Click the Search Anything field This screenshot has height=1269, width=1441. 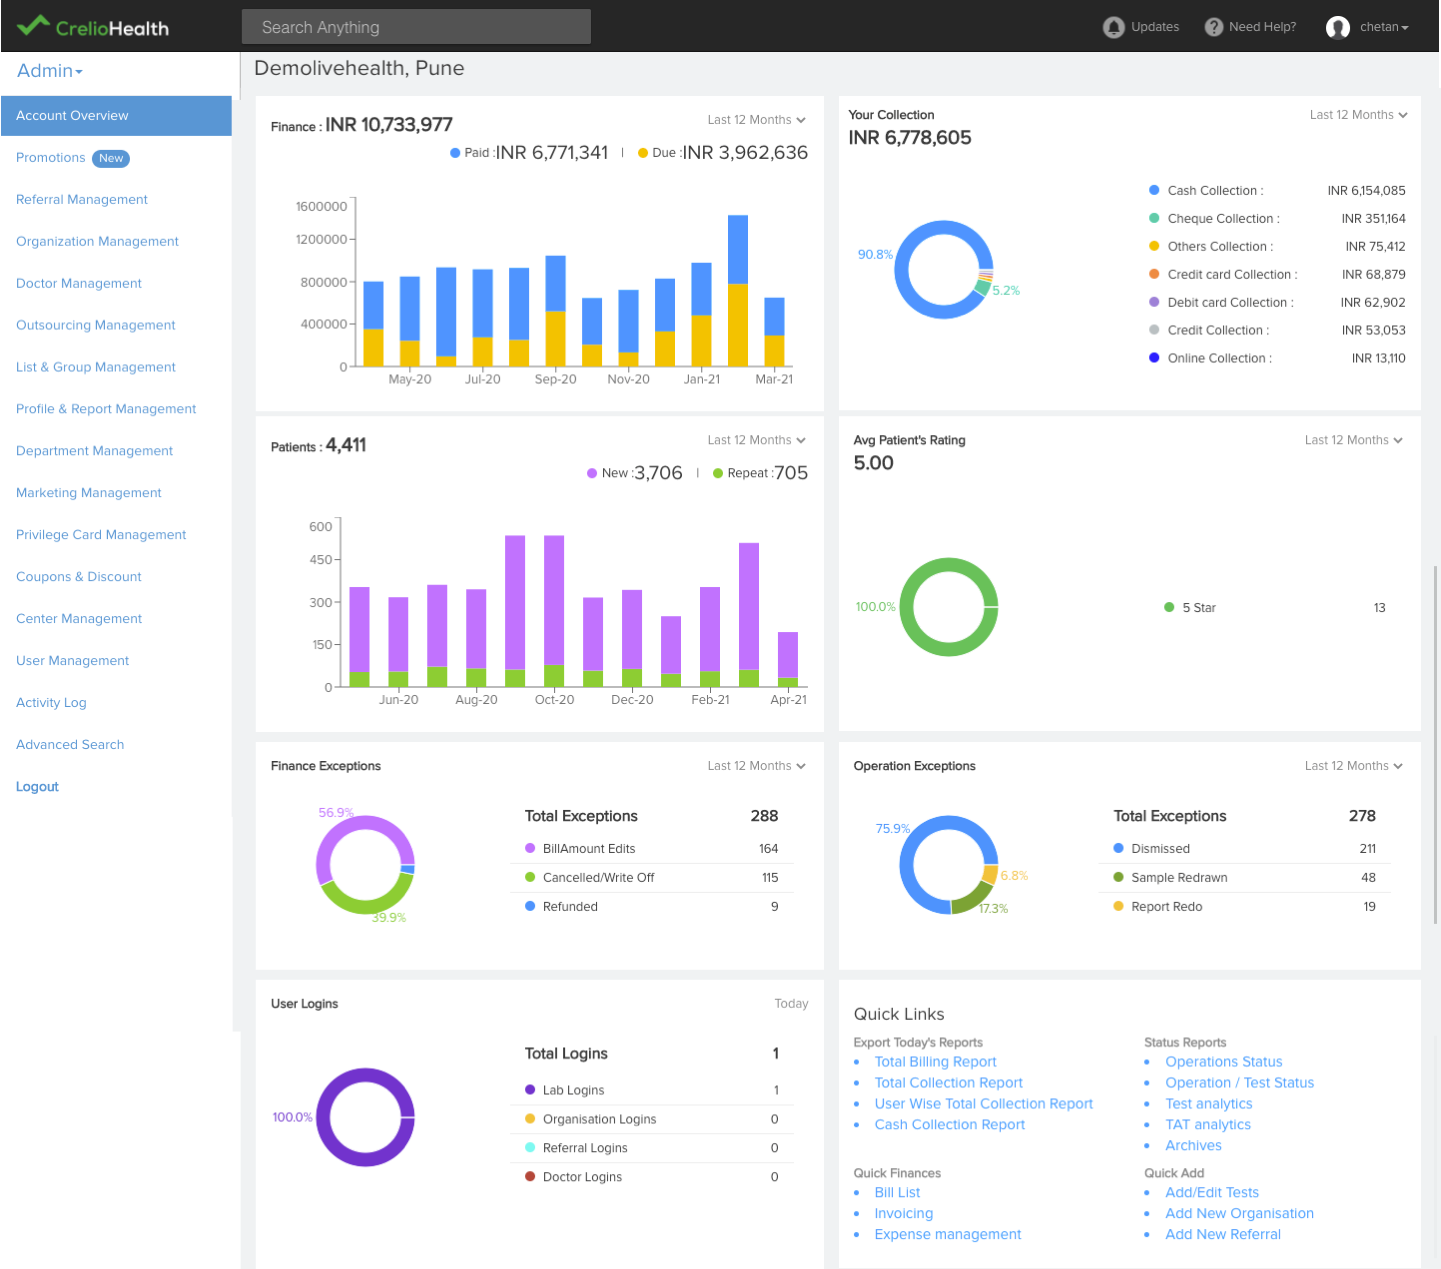[x=416, y=27]
